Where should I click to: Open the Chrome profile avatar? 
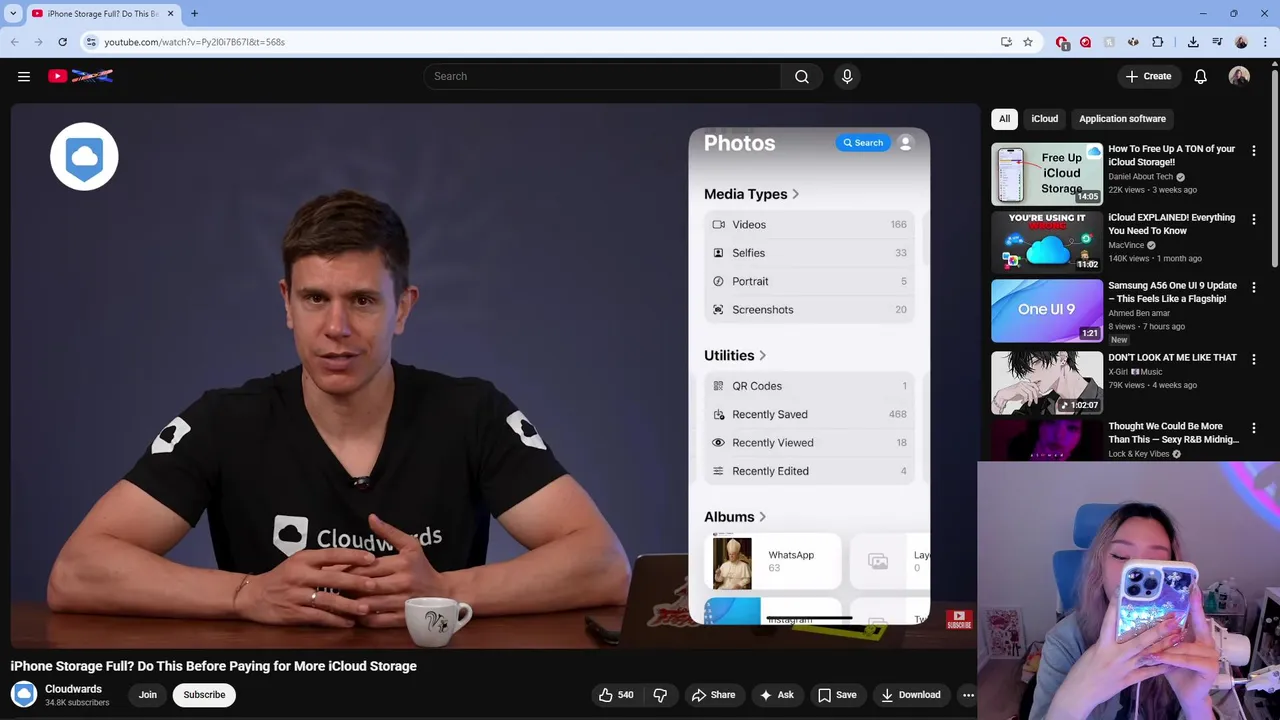pos(1241,42)
